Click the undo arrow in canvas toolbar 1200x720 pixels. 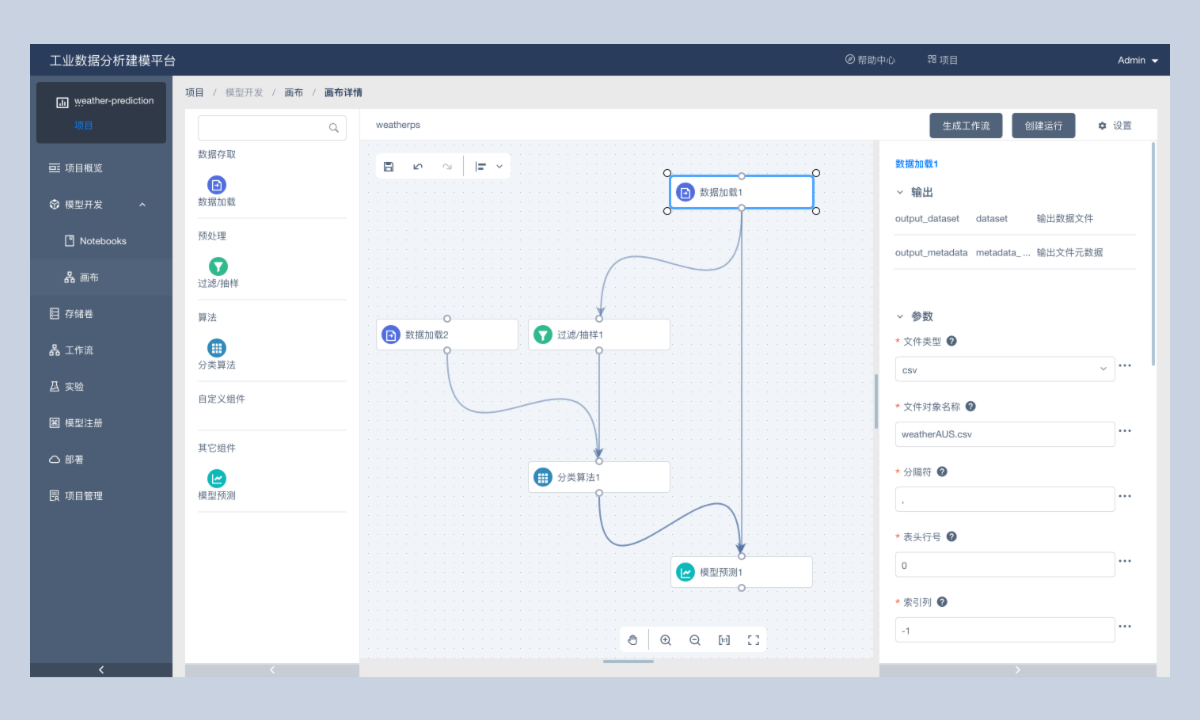(x=418, y=166)
